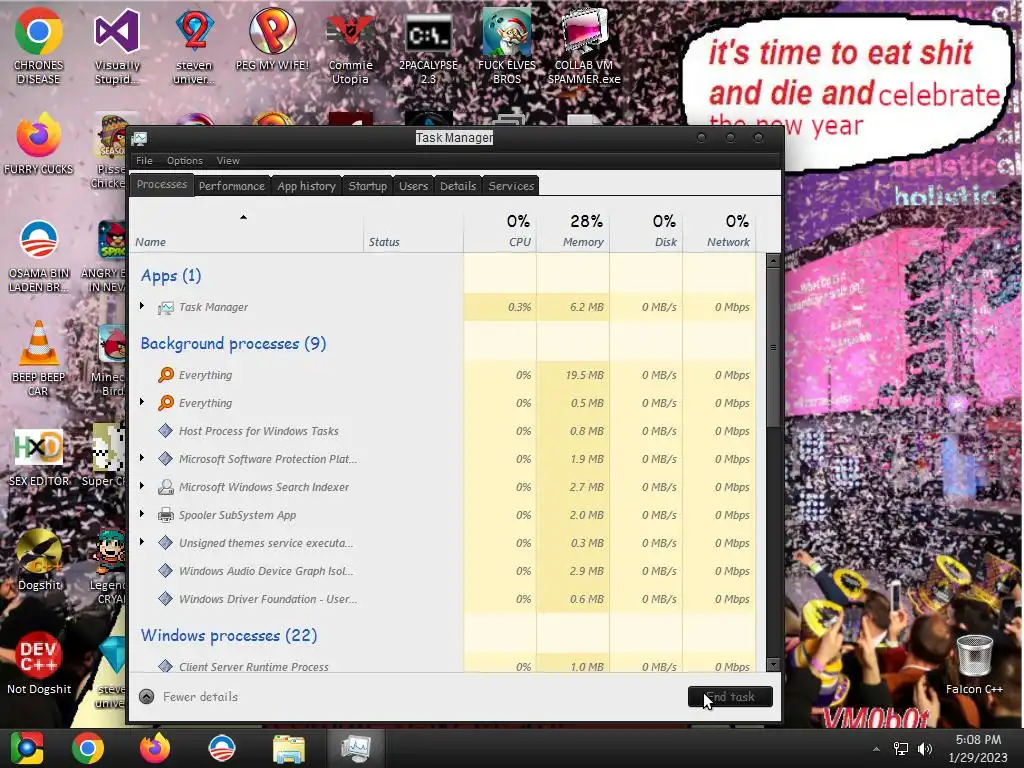This screenshot has height=768, width=1024.
Task: Open the steven univer desktop shortcut
Action: point(194,46)
